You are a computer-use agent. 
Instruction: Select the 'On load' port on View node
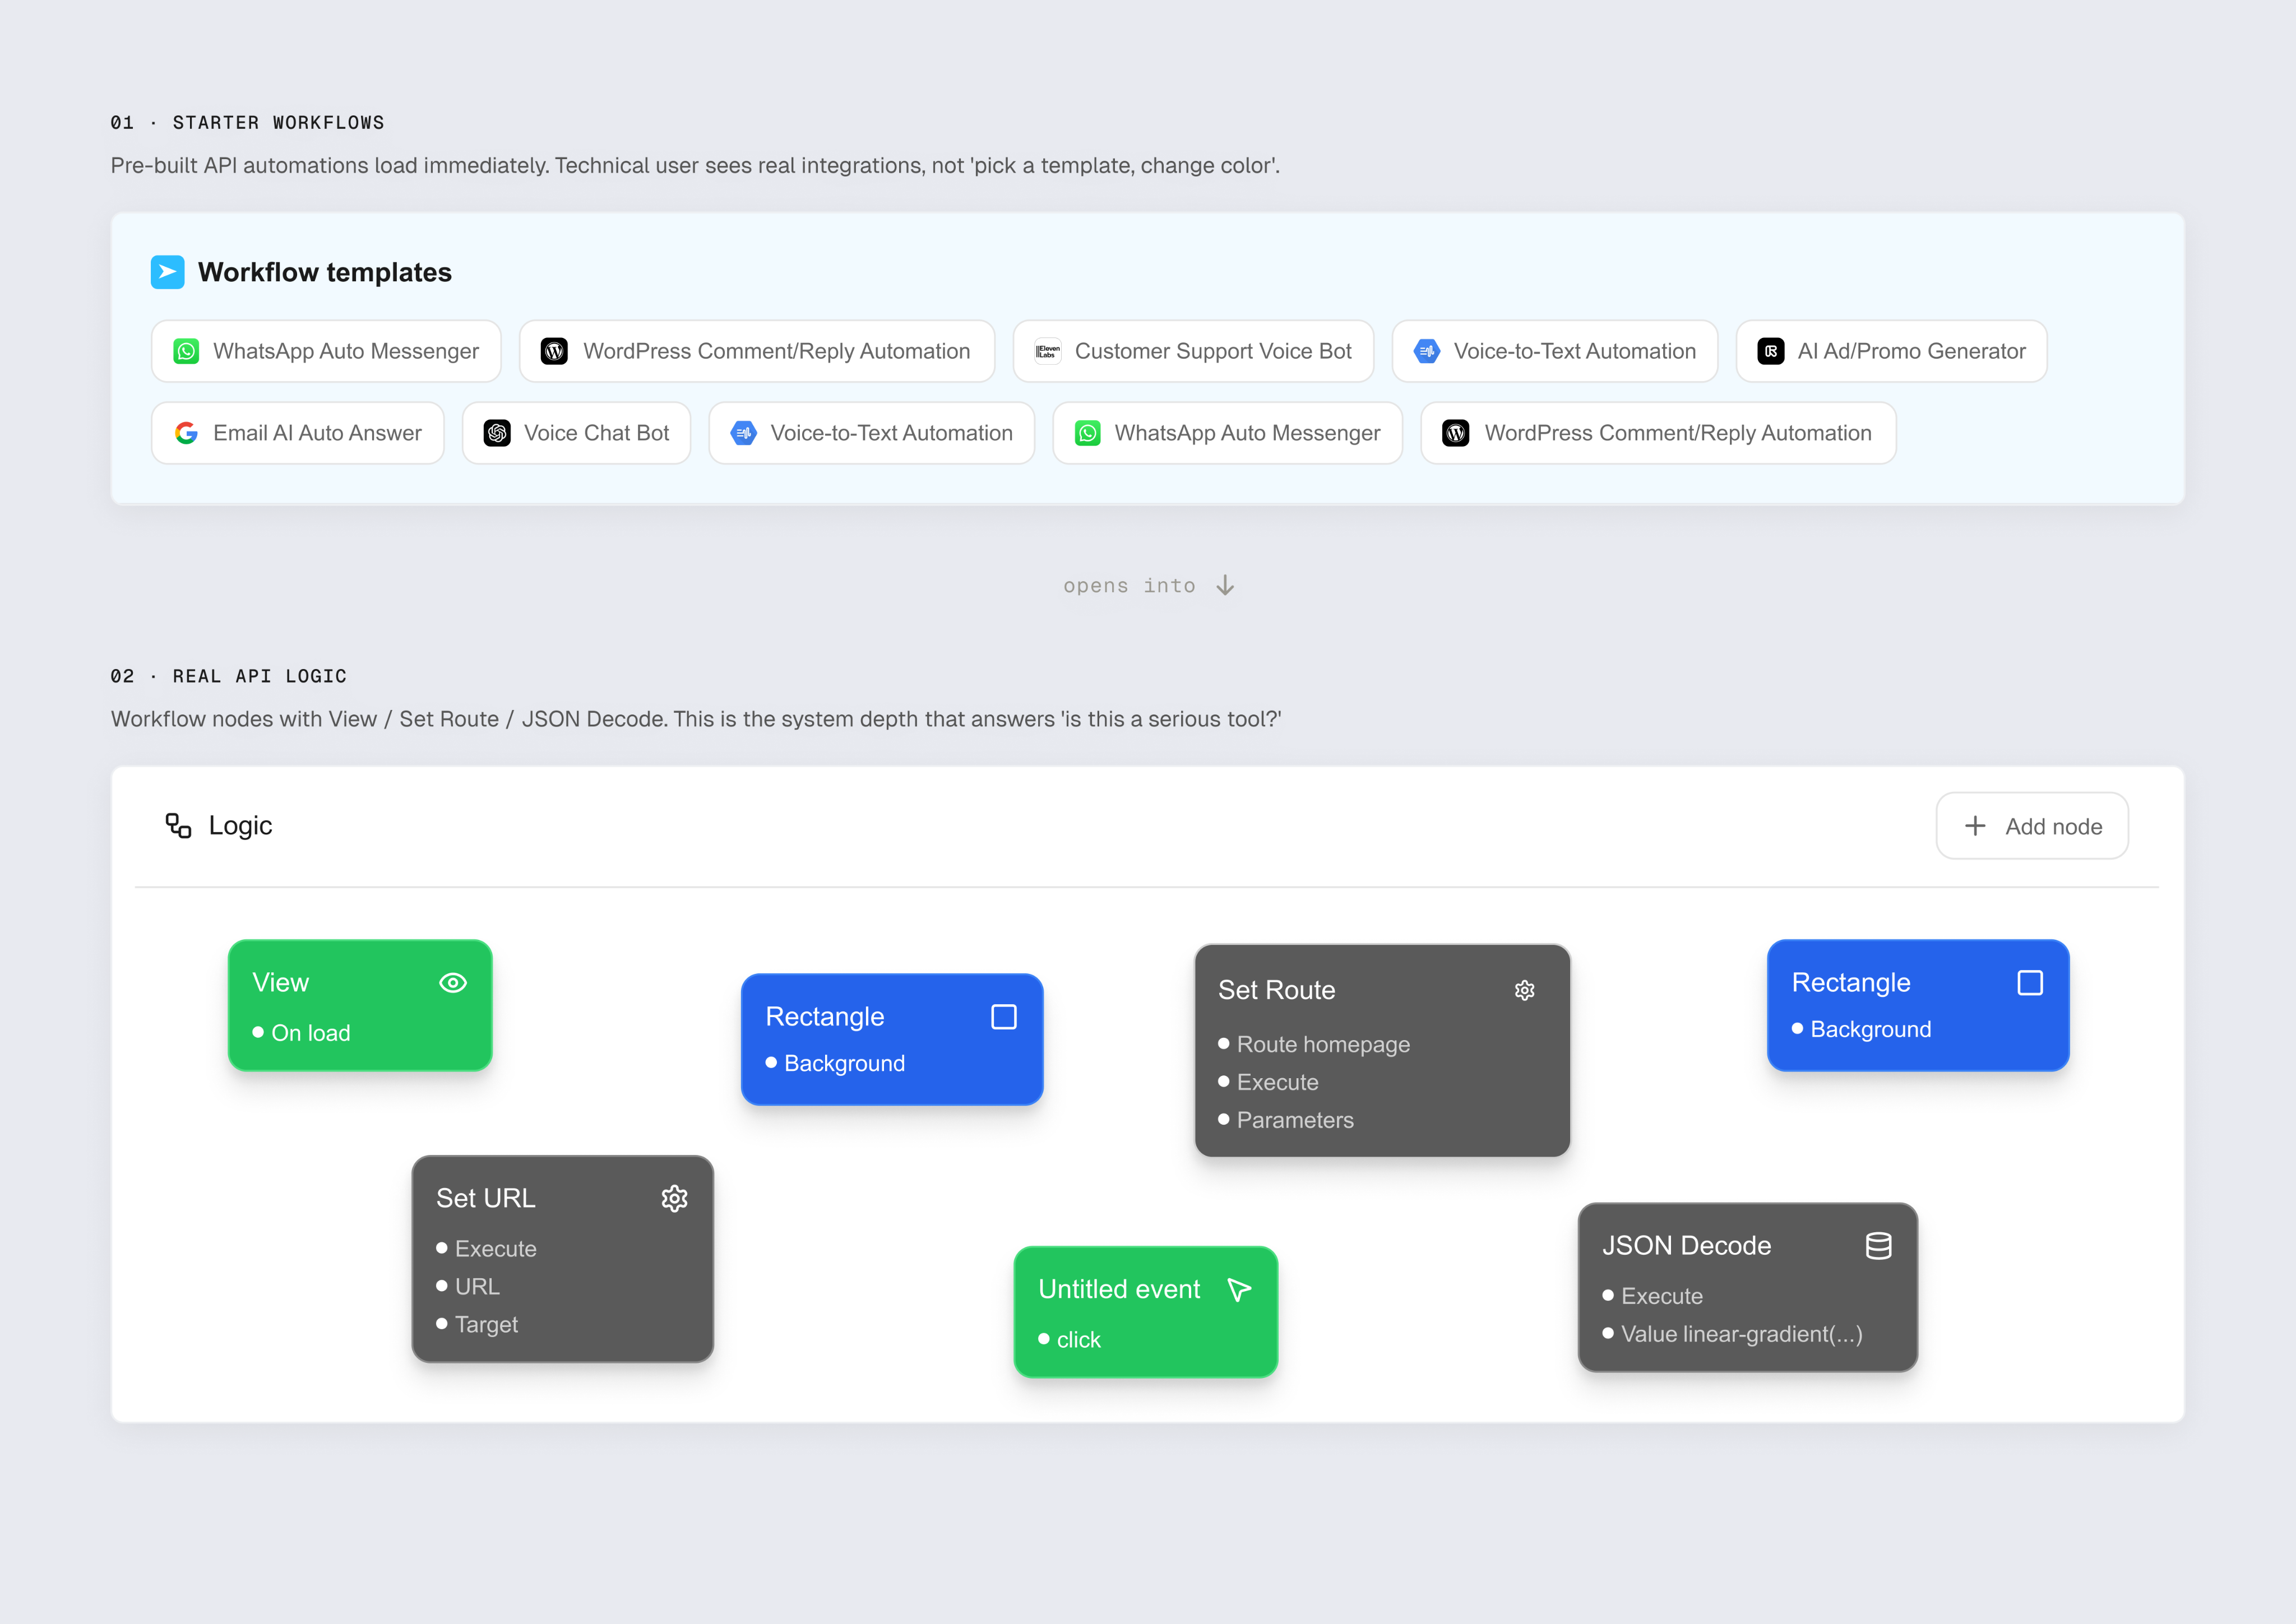(x=301, y=1033)
